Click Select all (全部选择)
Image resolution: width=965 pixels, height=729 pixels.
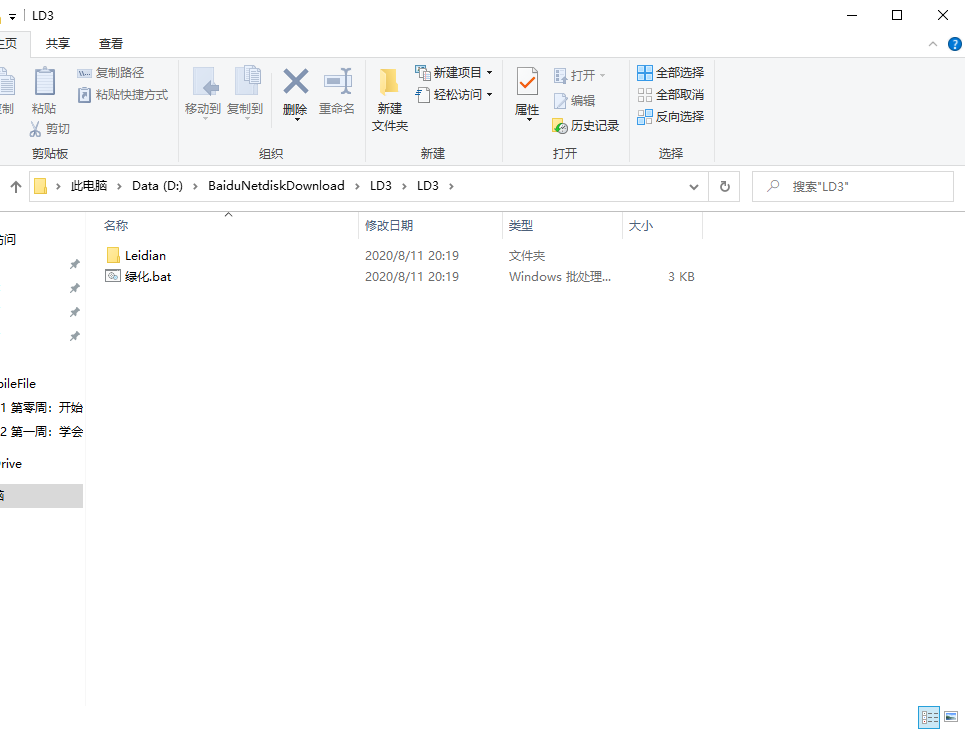coord(670,73)
